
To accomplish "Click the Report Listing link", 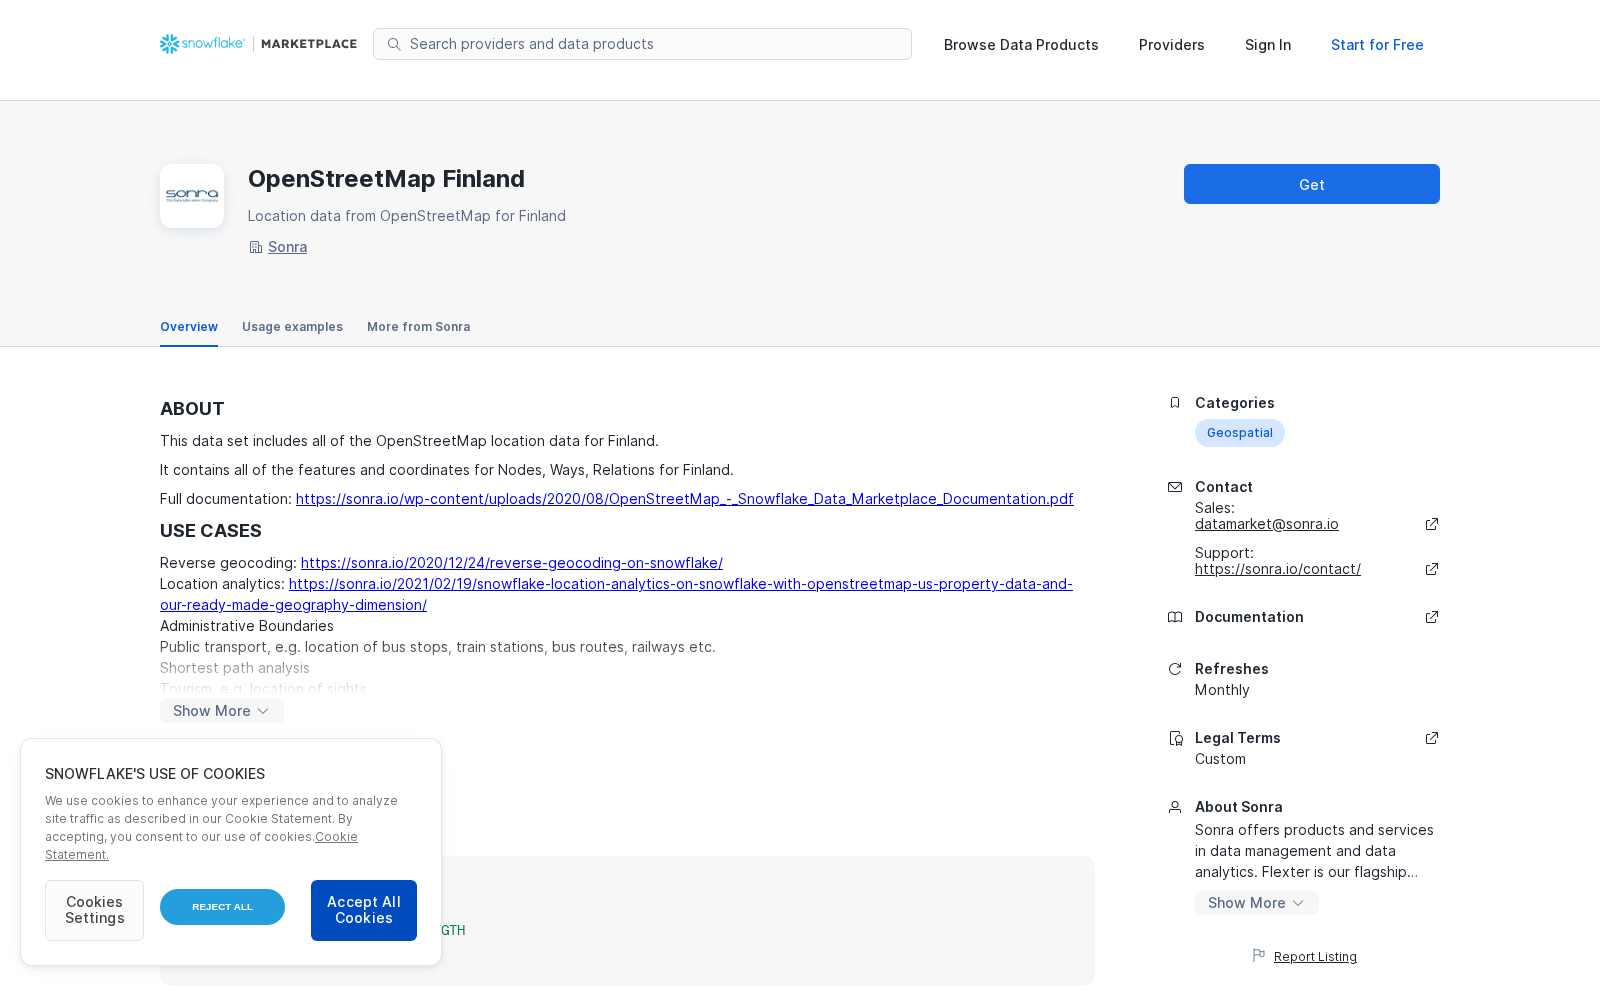I will pos(1315,957).
